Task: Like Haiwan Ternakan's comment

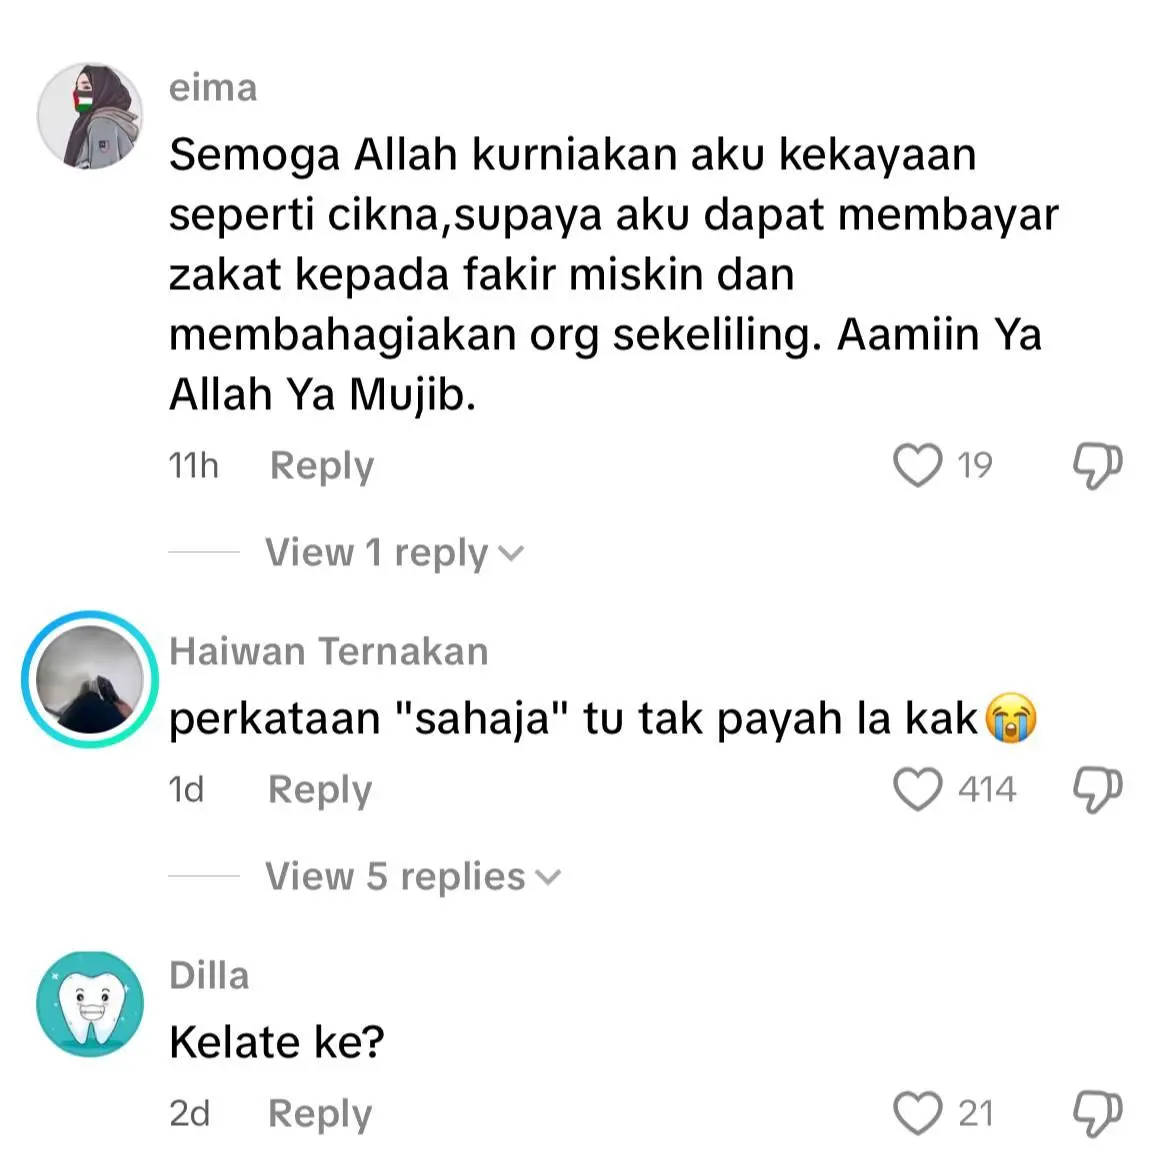Action: point(917,789)
